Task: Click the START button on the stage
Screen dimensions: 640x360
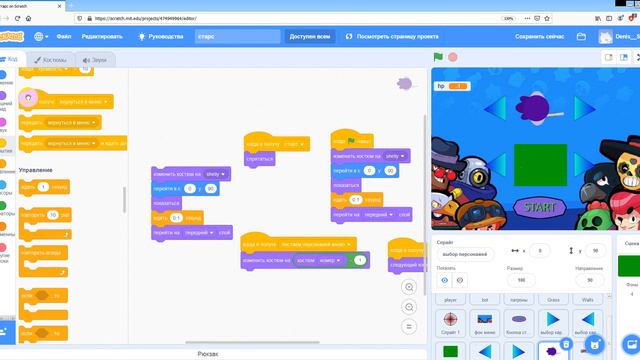Action: [539, 207]
